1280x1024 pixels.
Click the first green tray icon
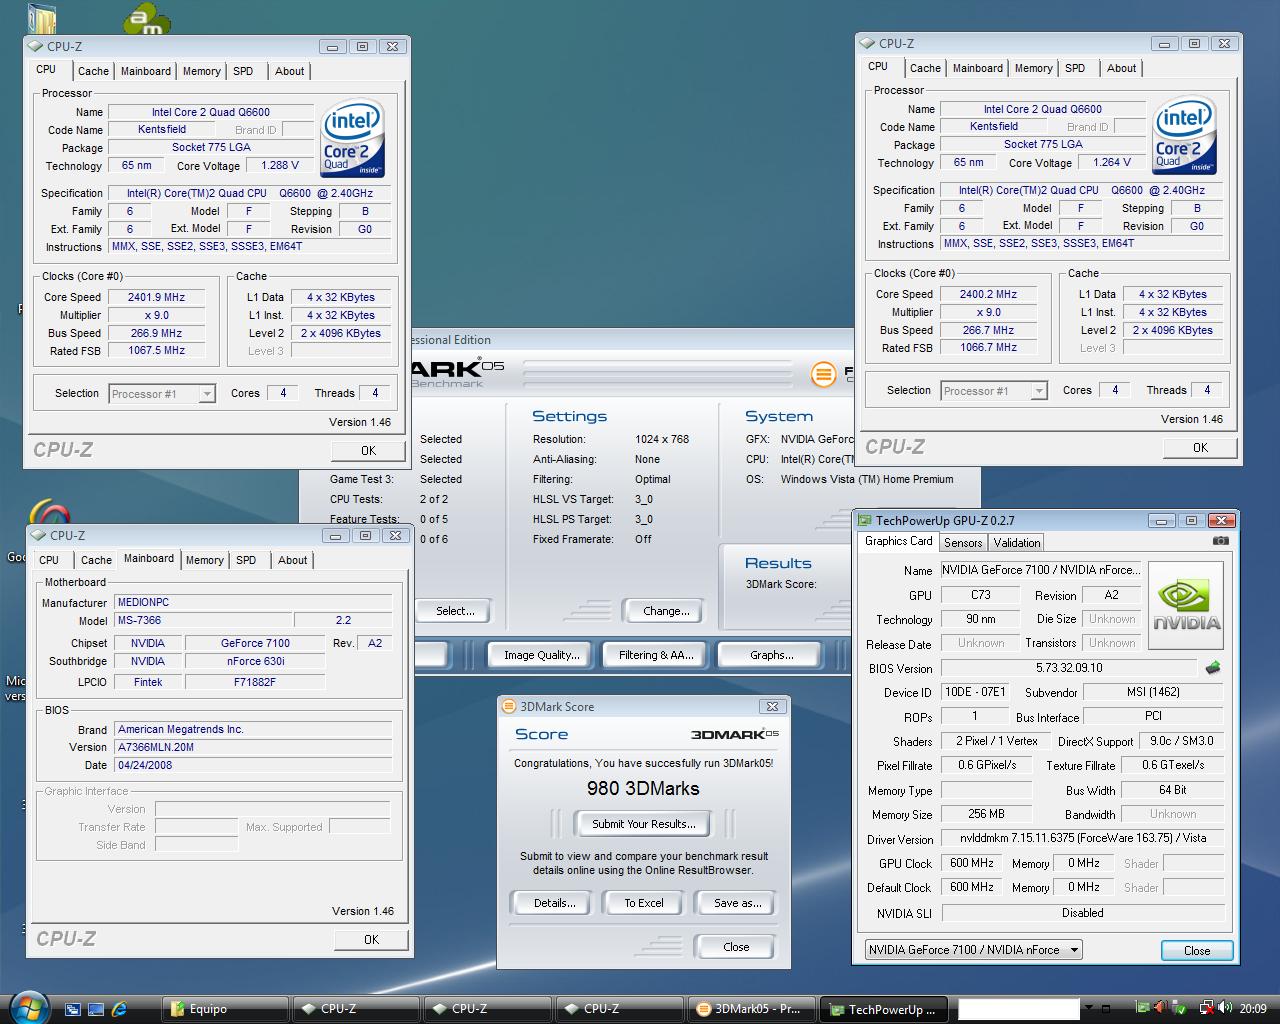click(1142, 1008)
